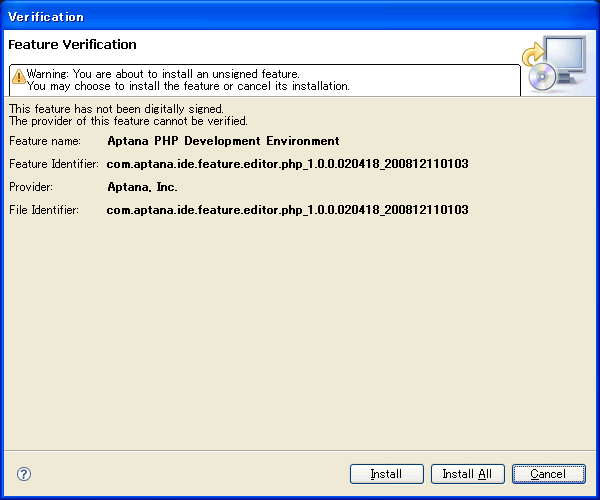The height and width of the screenshot is (500, 600).
Task: Select the 'Aptana PHP Development Environment' feature name
Action: (x=223, y=141)
